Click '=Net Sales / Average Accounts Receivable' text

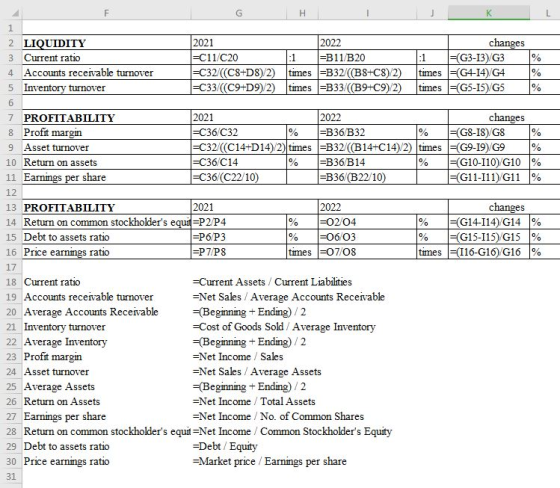point(289,297)
